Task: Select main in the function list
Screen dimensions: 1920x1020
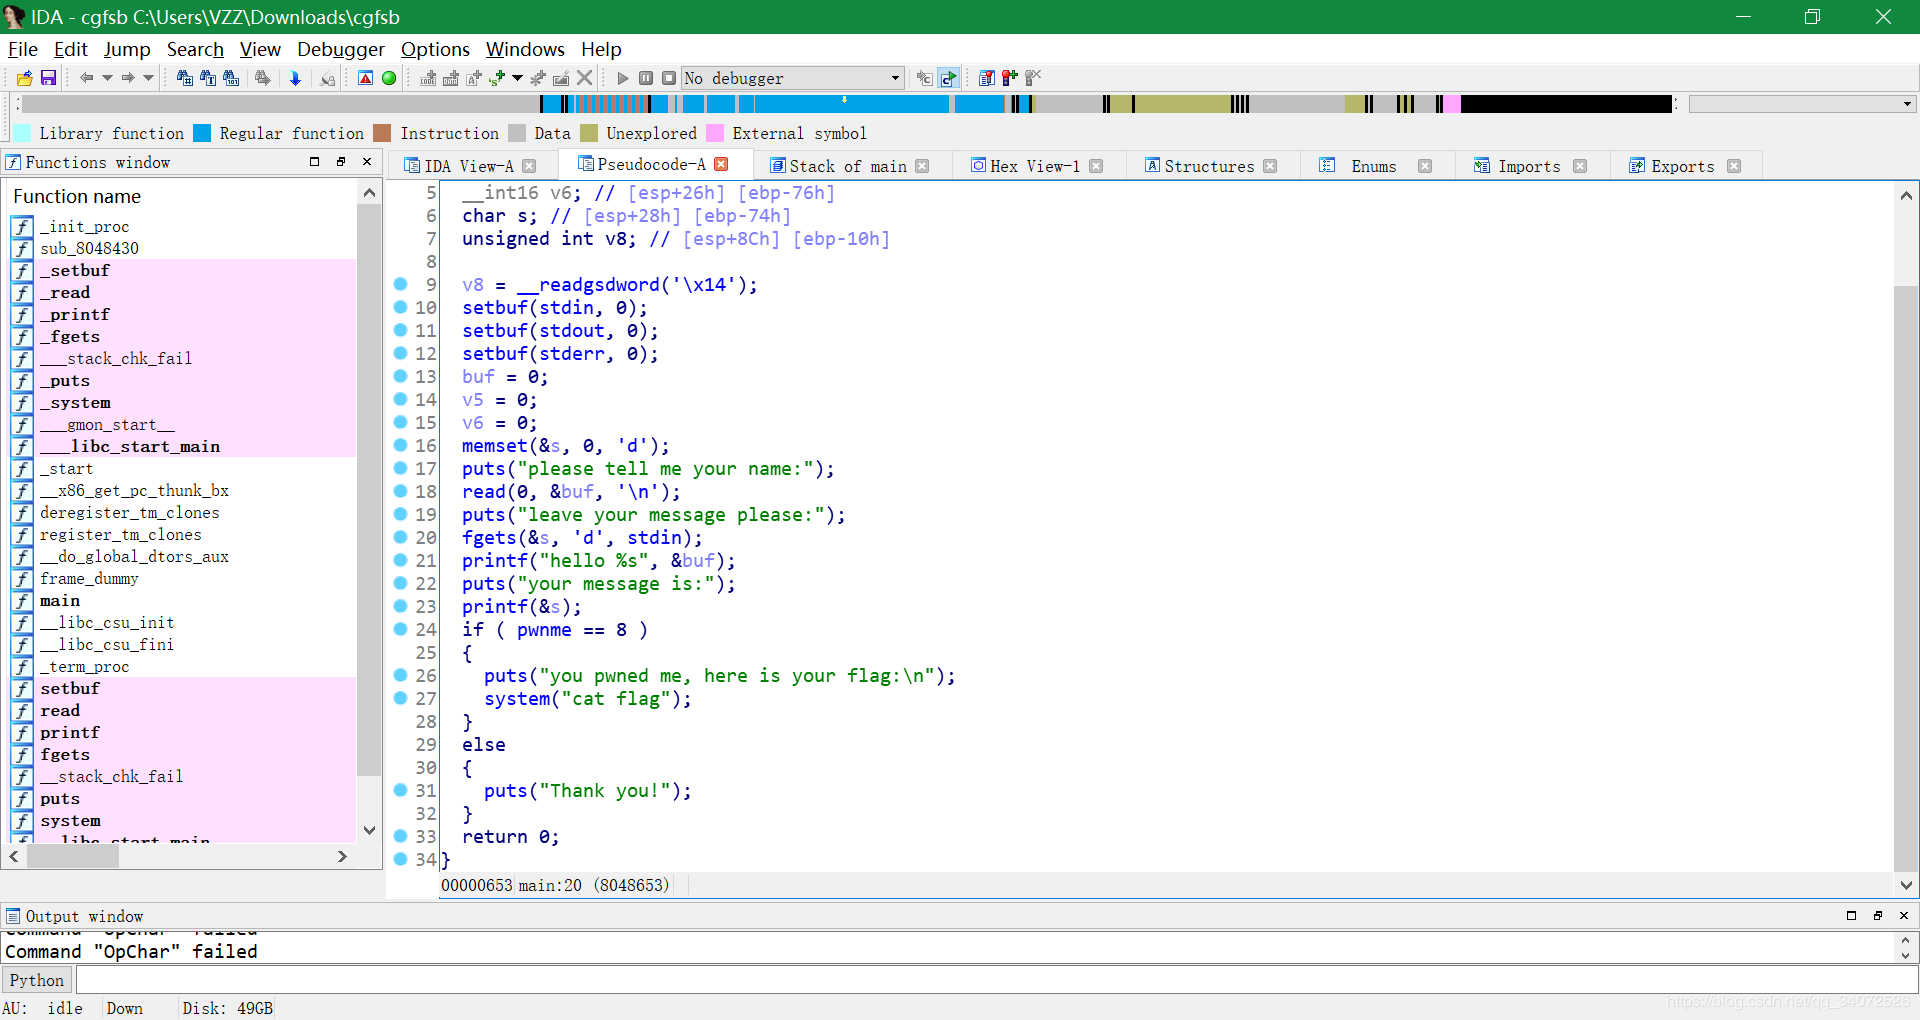Action: tap(60, 601)
